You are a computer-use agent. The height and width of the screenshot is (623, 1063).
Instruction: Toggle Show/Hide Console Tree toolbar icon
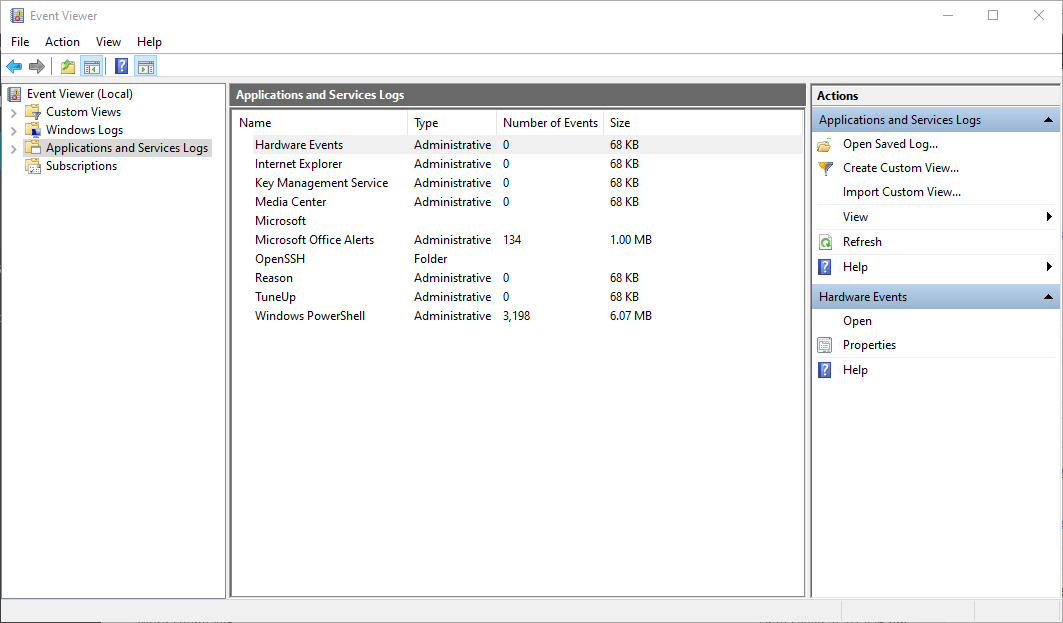click(92, 66)
